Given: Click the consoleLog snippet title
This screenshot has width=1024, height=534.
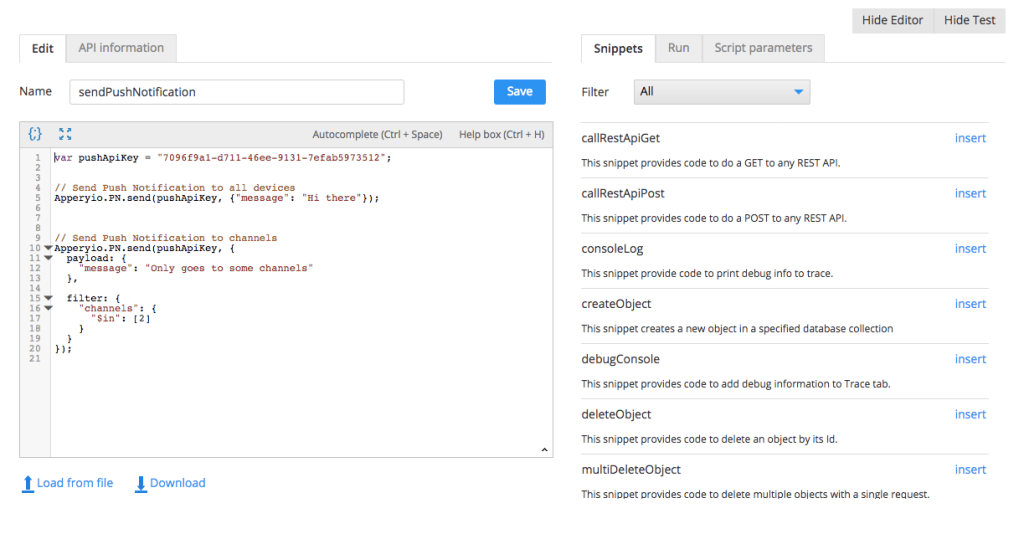Looking at the screenshot, I should click(612, 249).
